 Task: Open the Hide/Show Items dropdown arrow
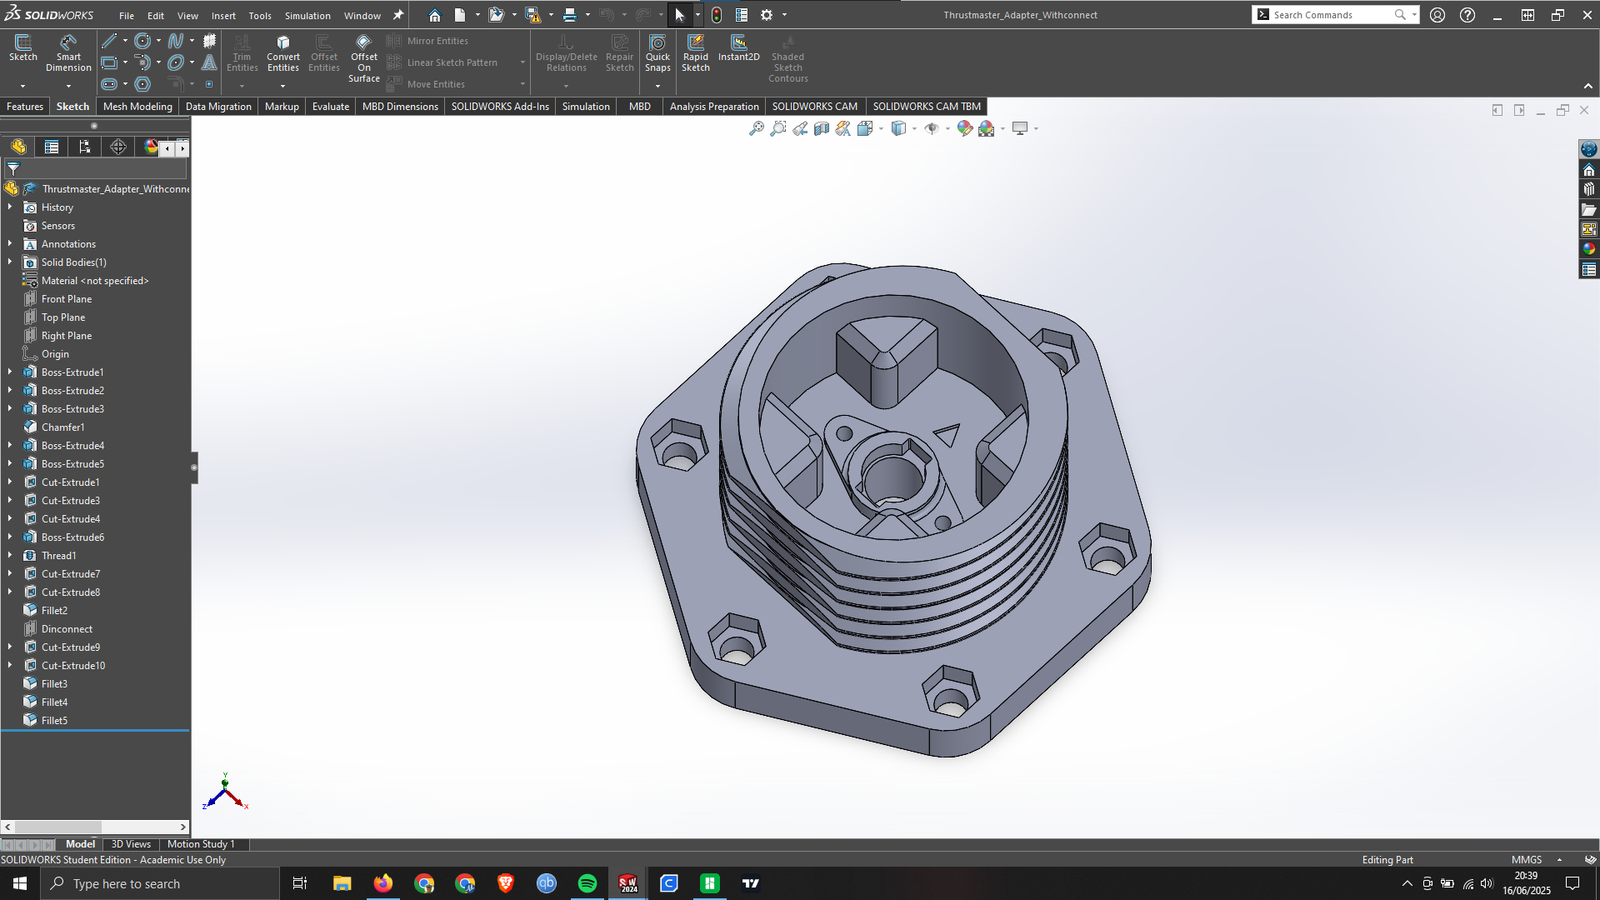click(948, 129)
